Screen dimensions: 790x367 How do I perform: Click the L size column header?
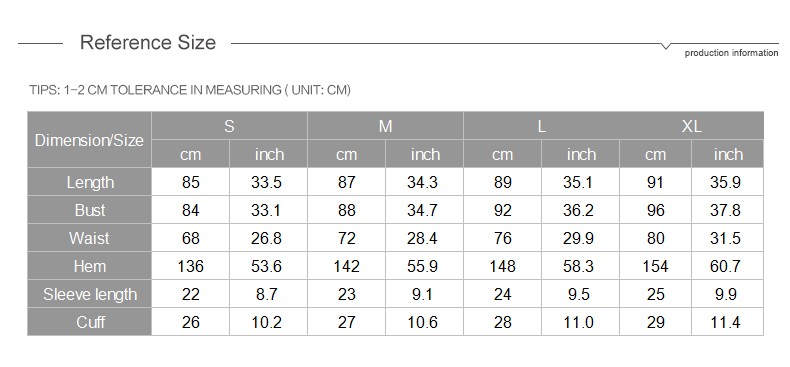pyautogui.click(x=541, y=126)
